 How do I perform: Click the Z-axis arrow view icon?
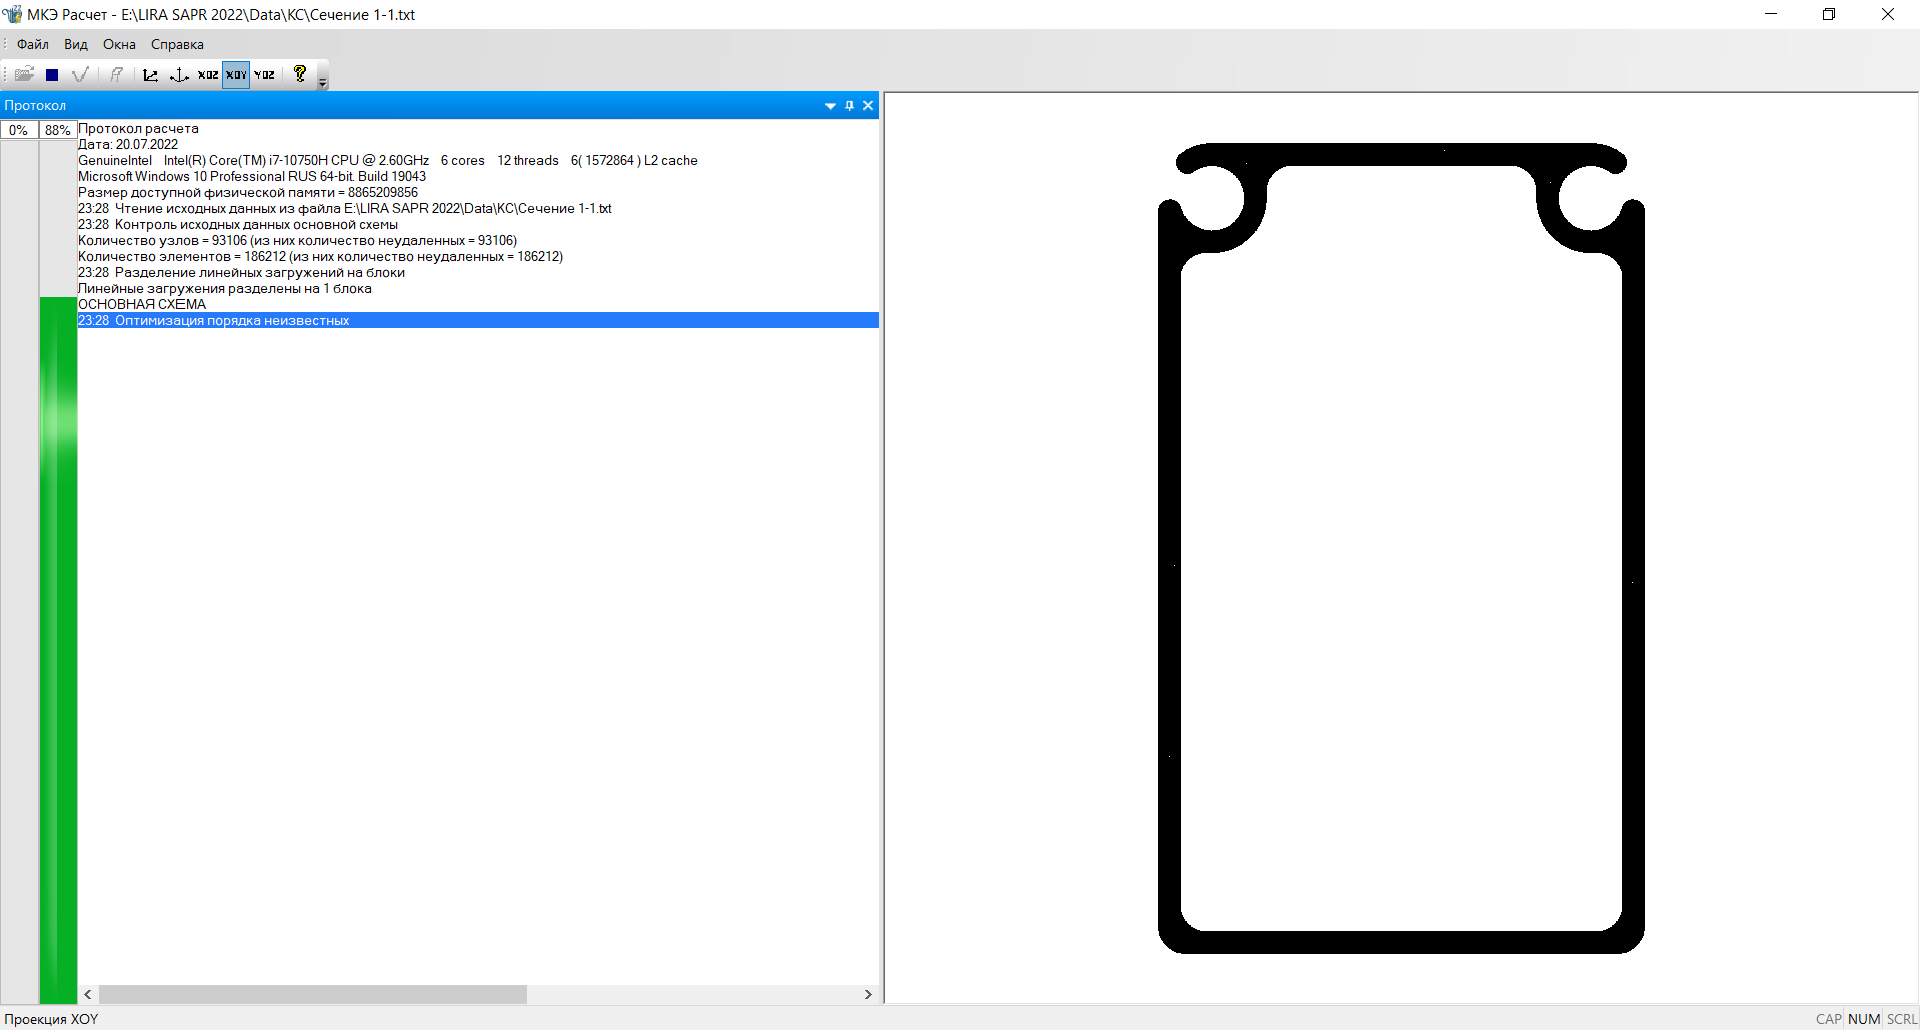150,74
